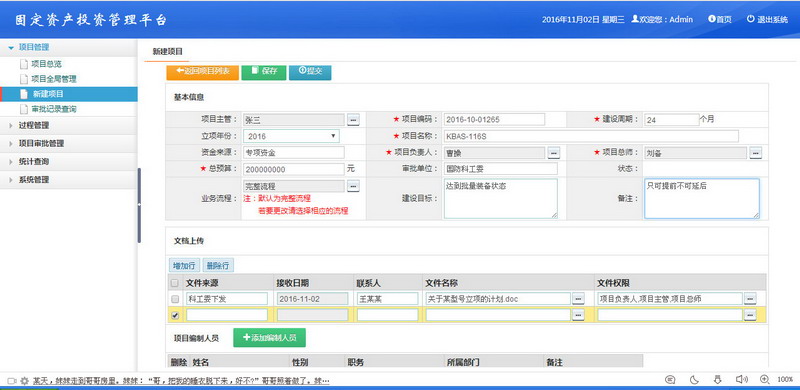The width and height of the screenshot is (800, 390).
Task: Click the 文件权限 column header
Action: pos(613,283)
